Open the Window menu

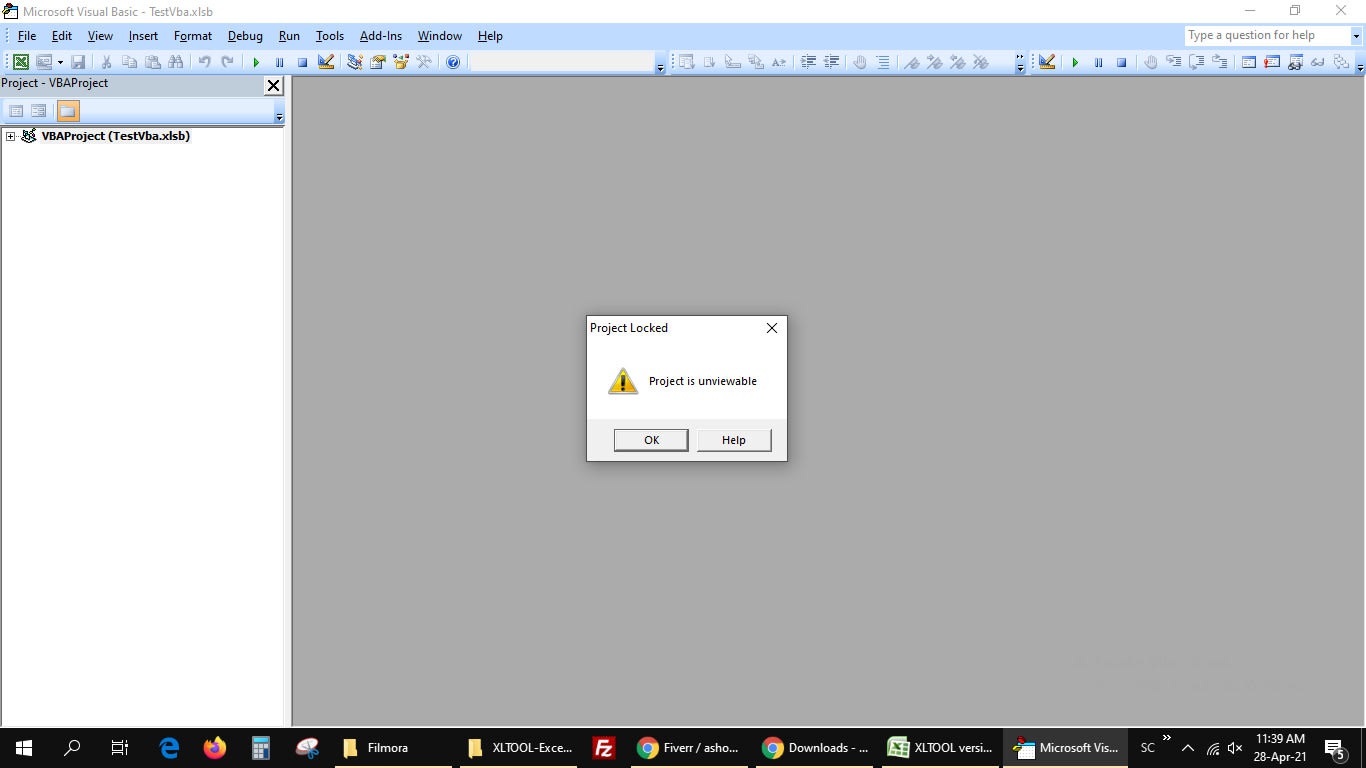(x=440, y=36)
